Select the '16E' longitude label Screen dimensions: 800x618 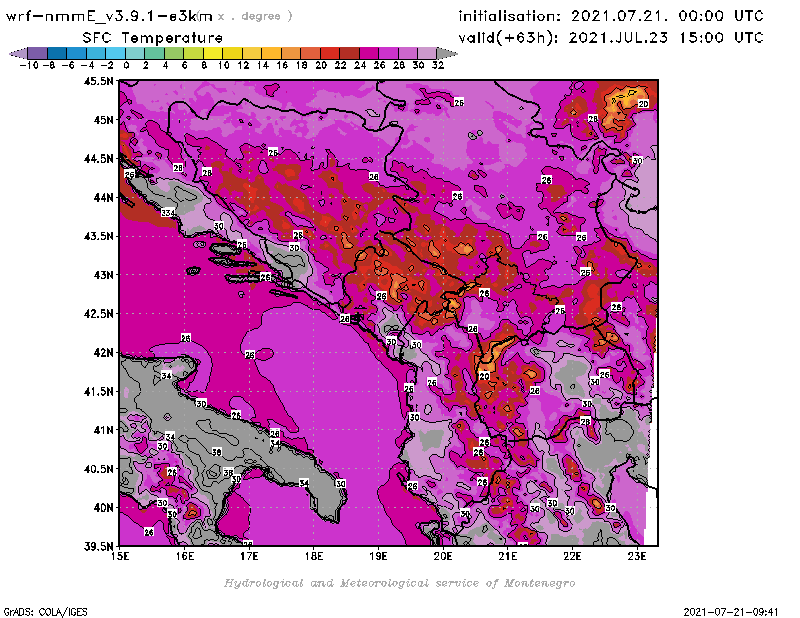point(185,556)
